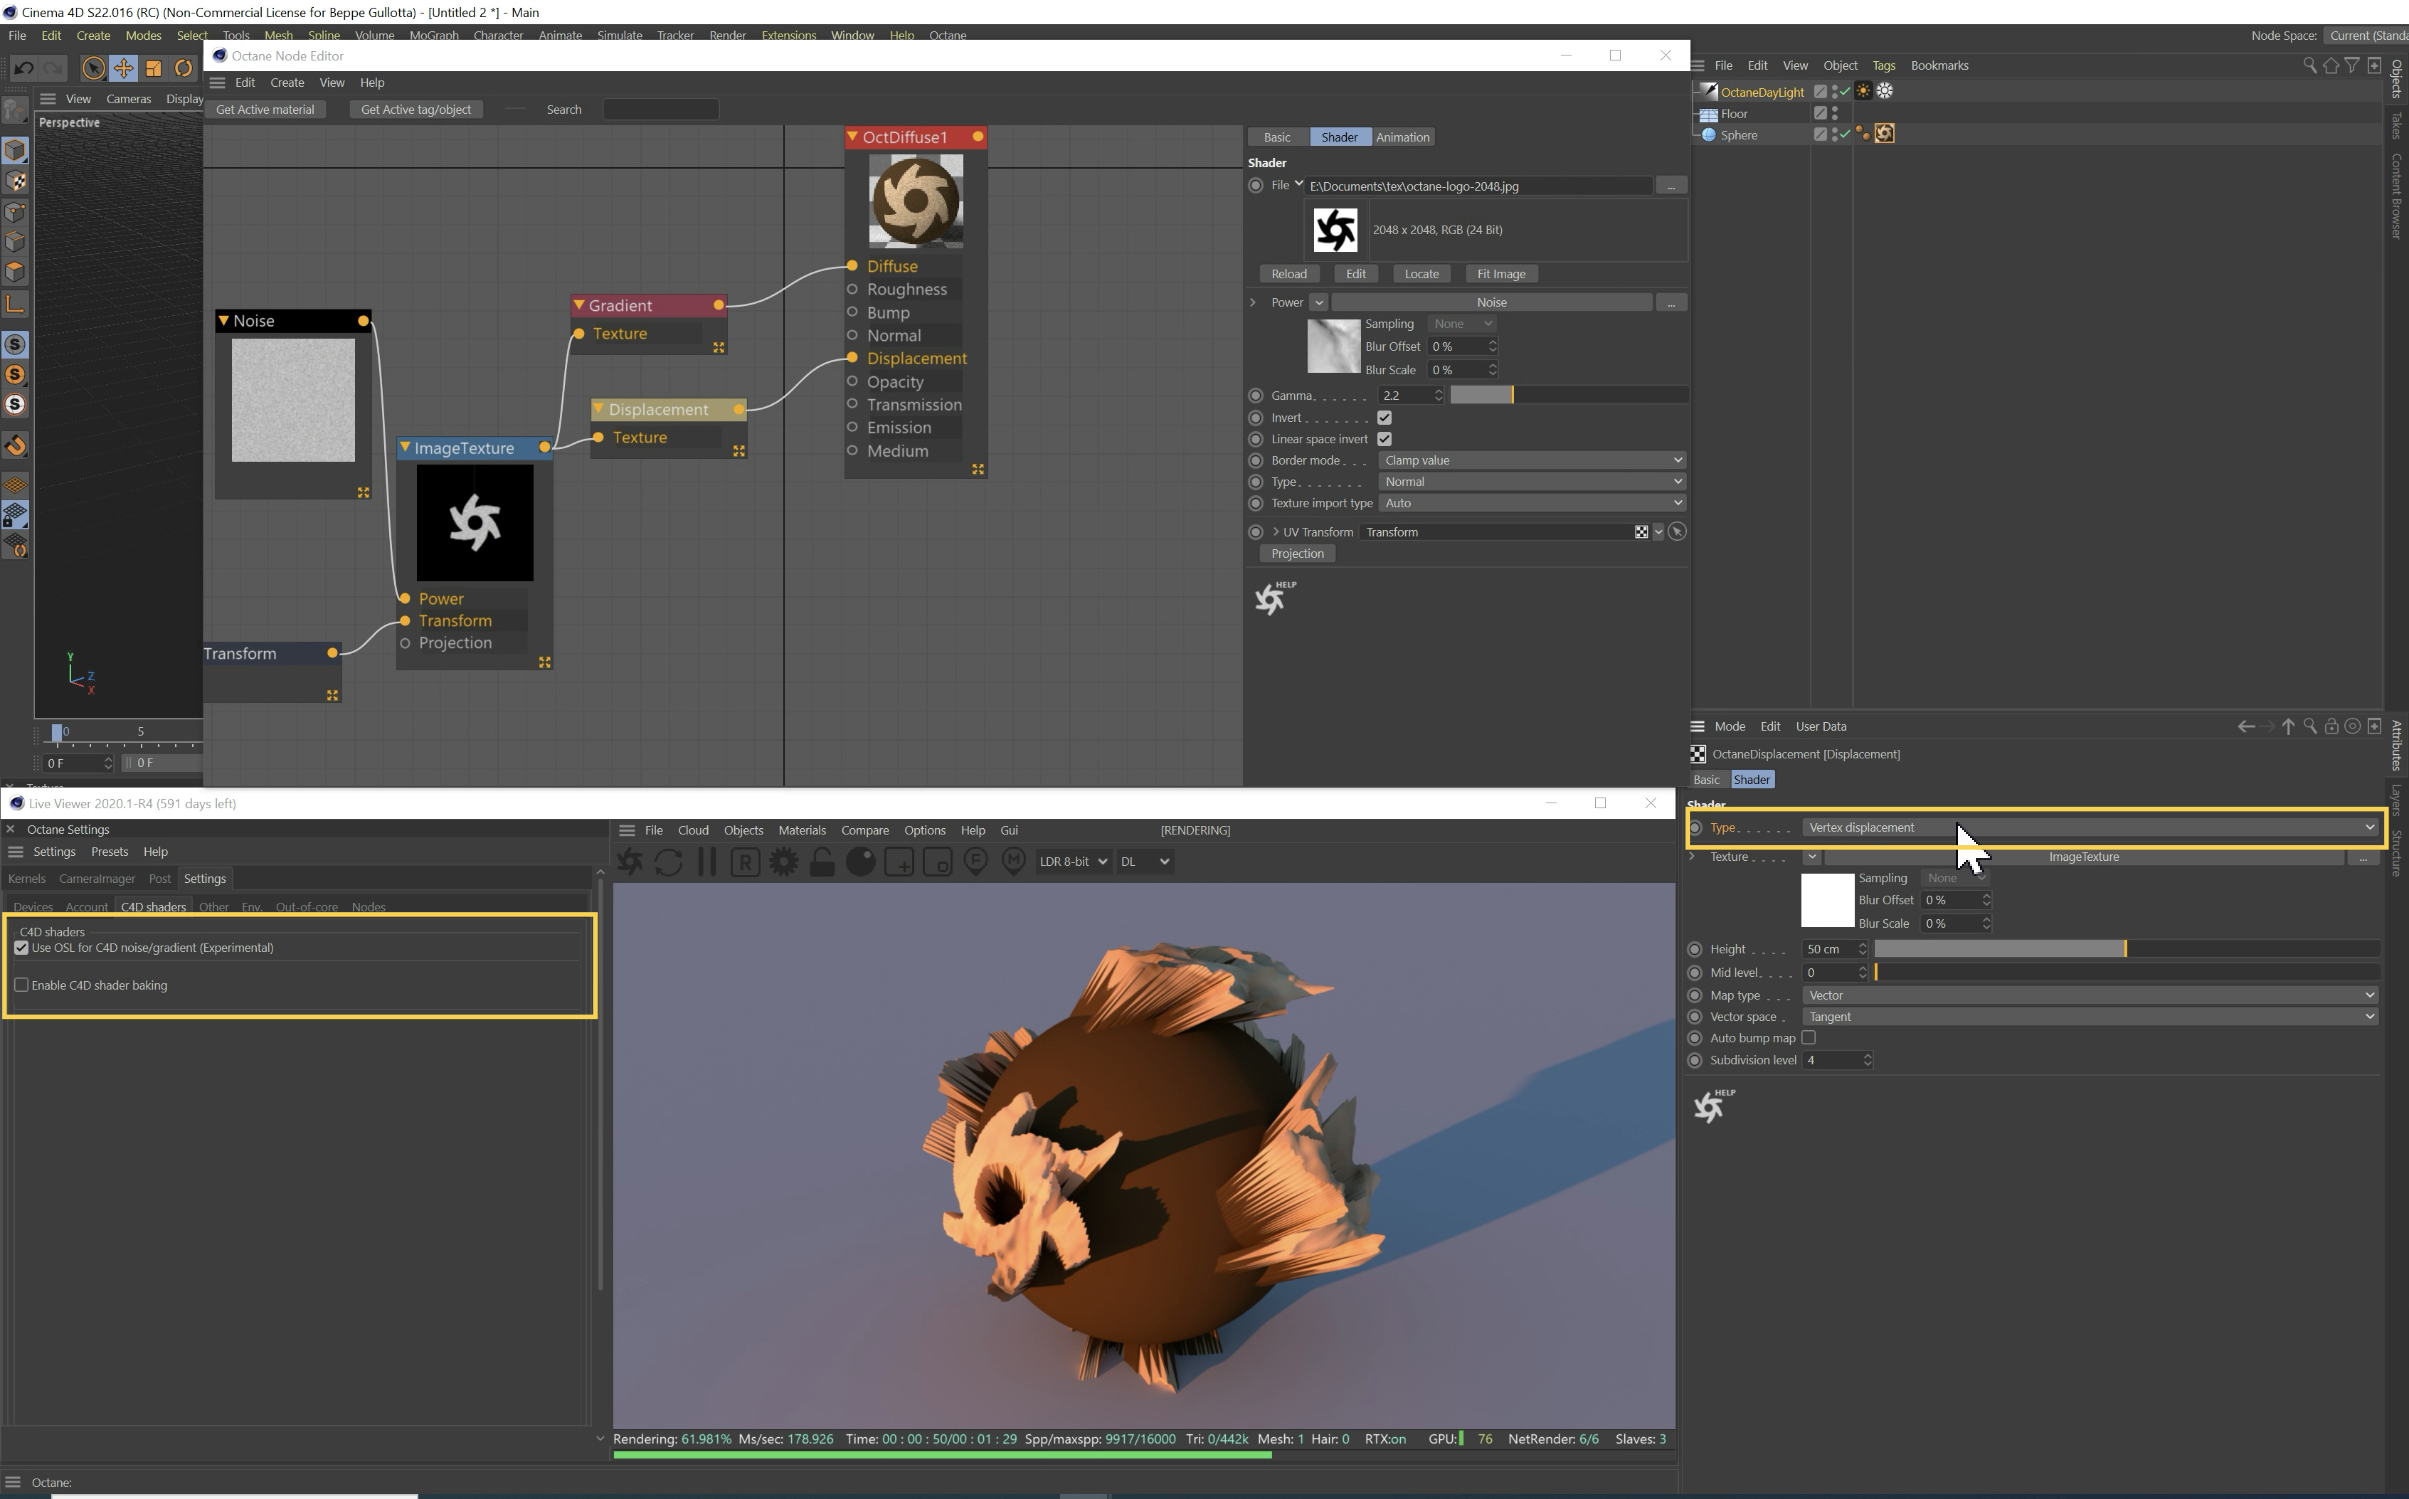Restart the render with the refresh icon
The width and height of the screenshot is (2409, 1499).
pos(668,862)
